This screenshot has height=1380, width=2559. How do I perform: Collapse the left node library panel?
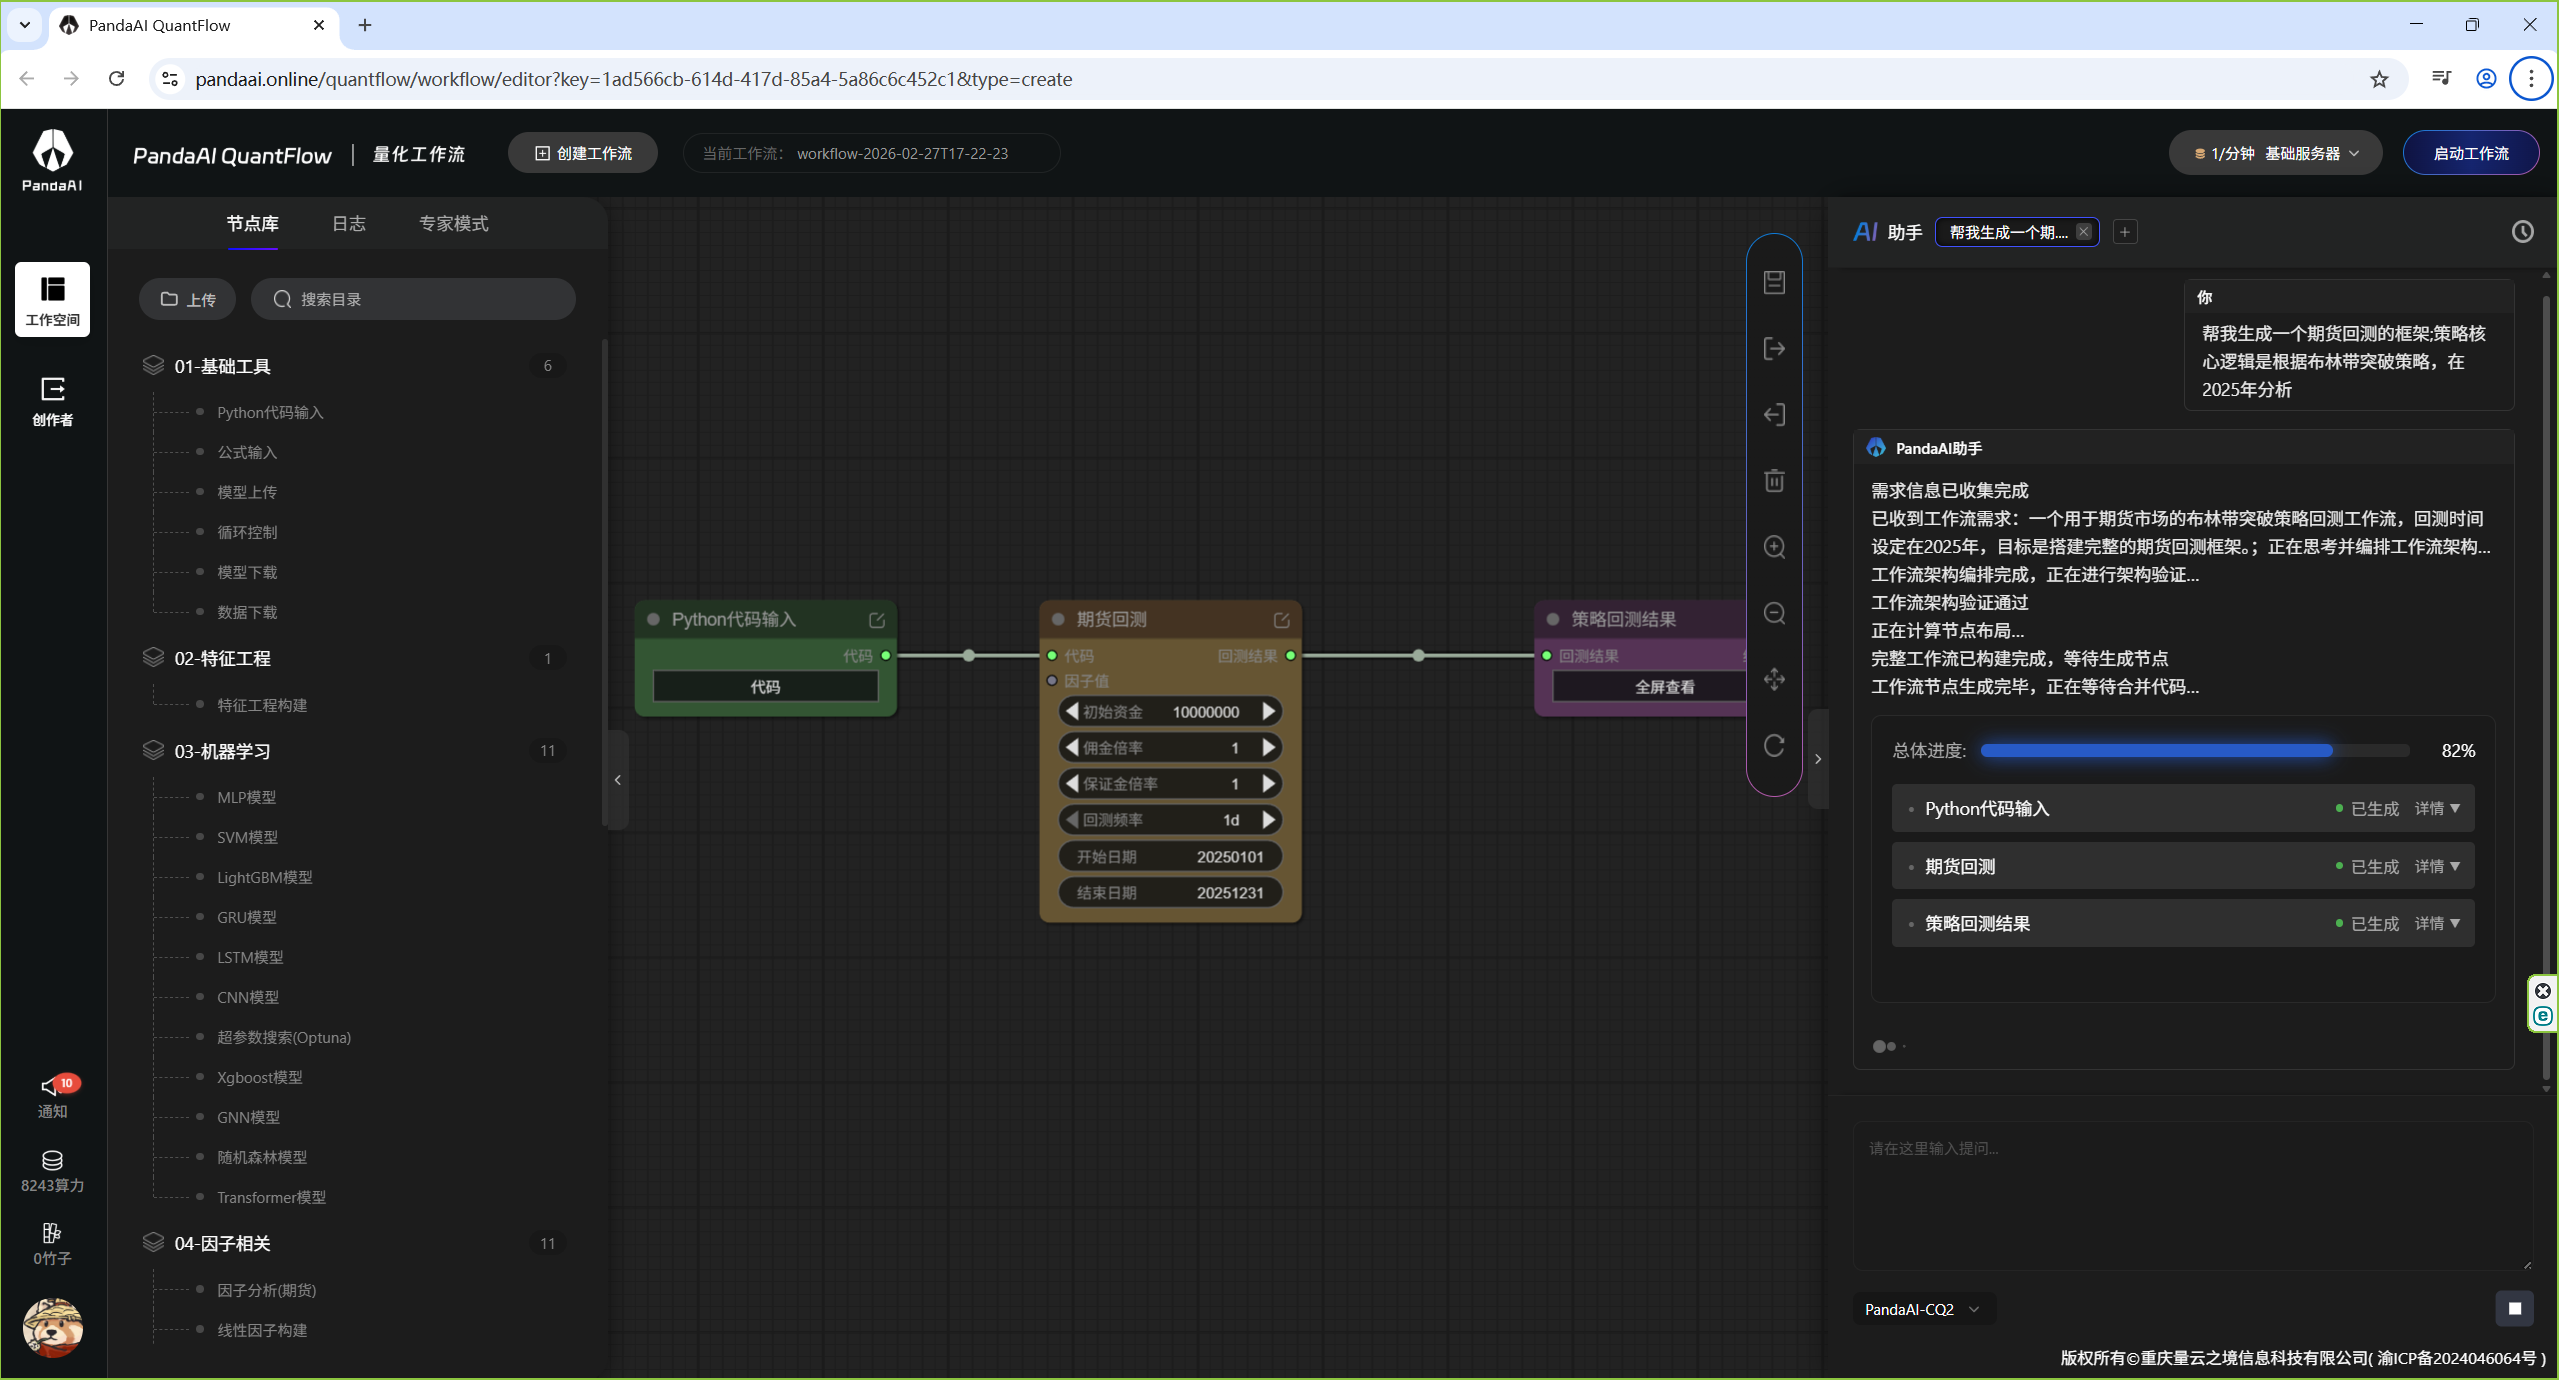coord(618,780)
